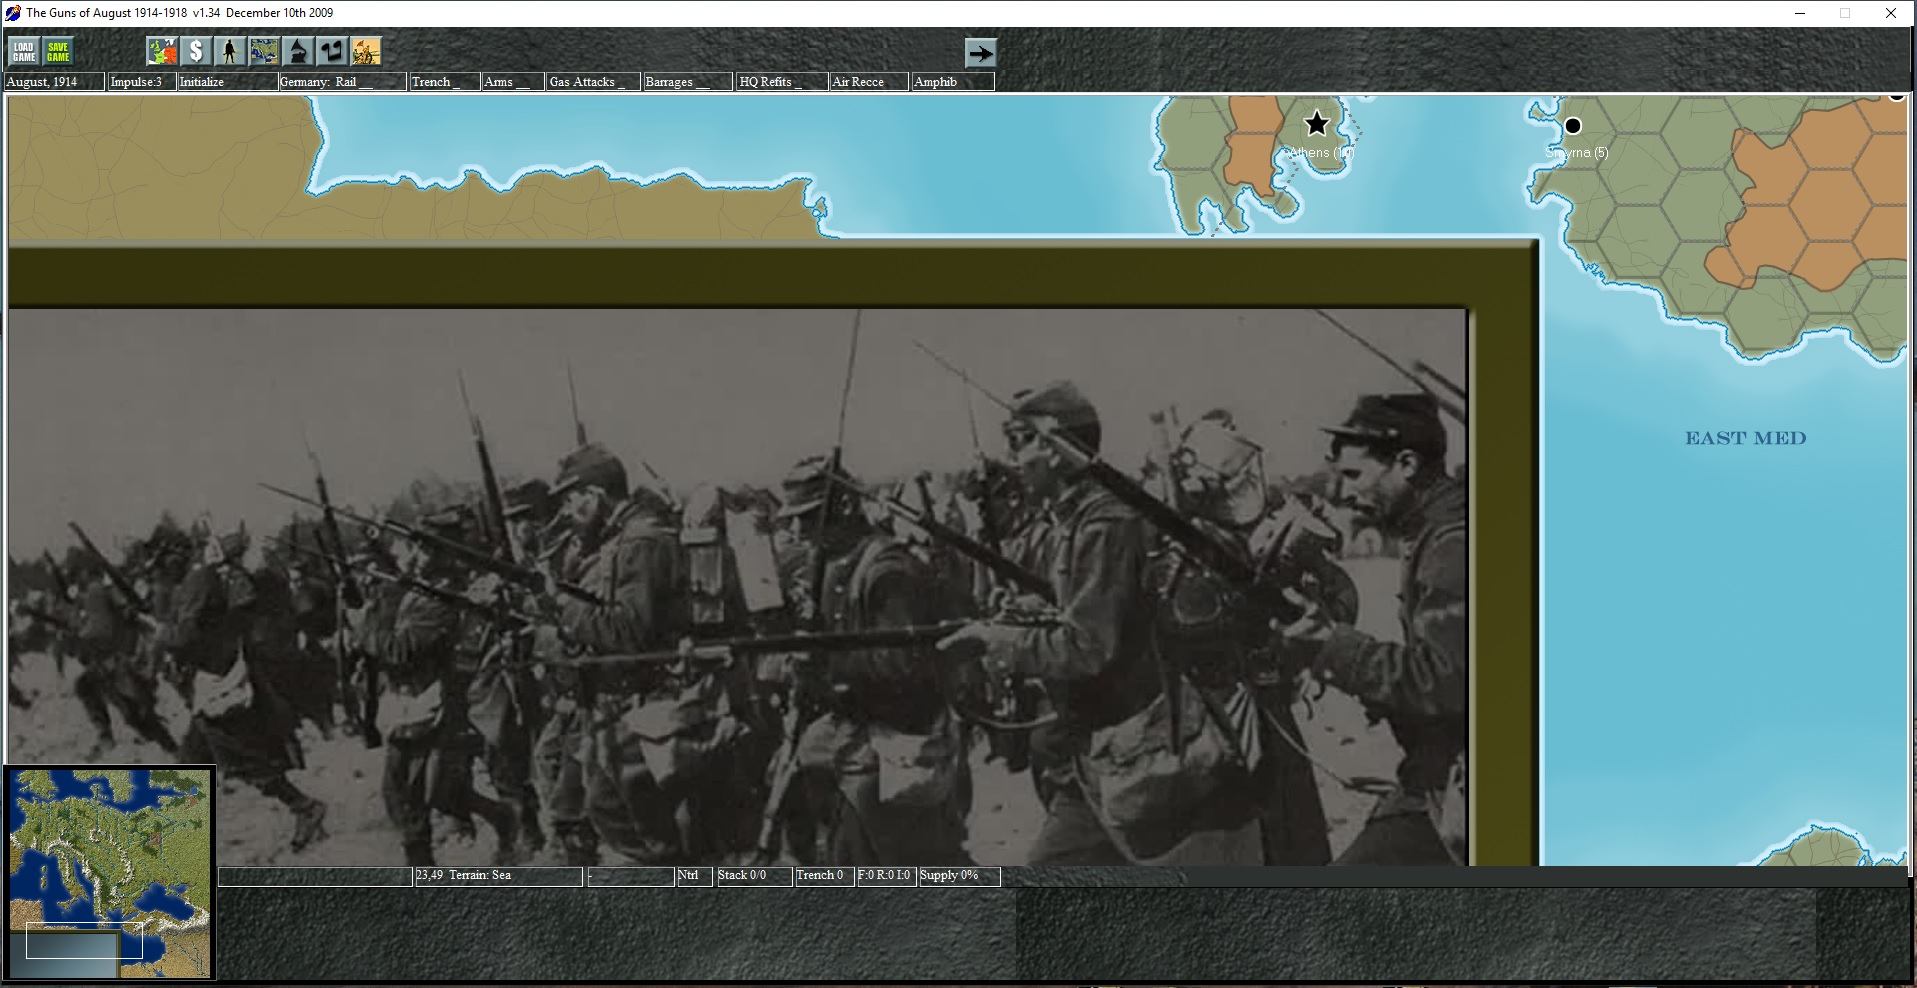Viewport: 1917px width, 988px height.
Task: Click the soldier silhouette icon
Action: 230,51
